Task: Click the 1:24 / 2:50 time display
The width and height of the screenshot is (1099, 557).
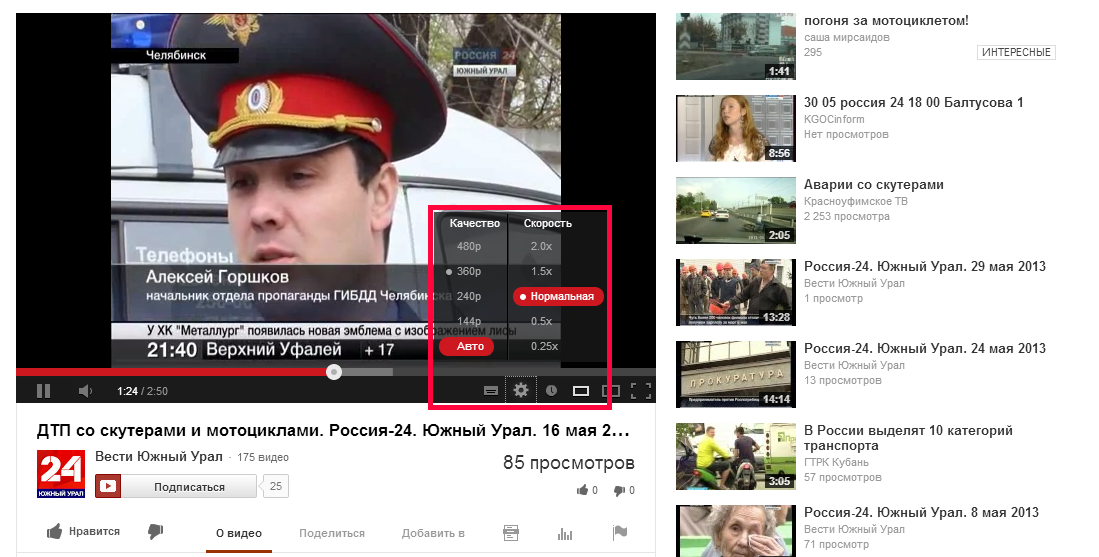Action: pos(142,391)
